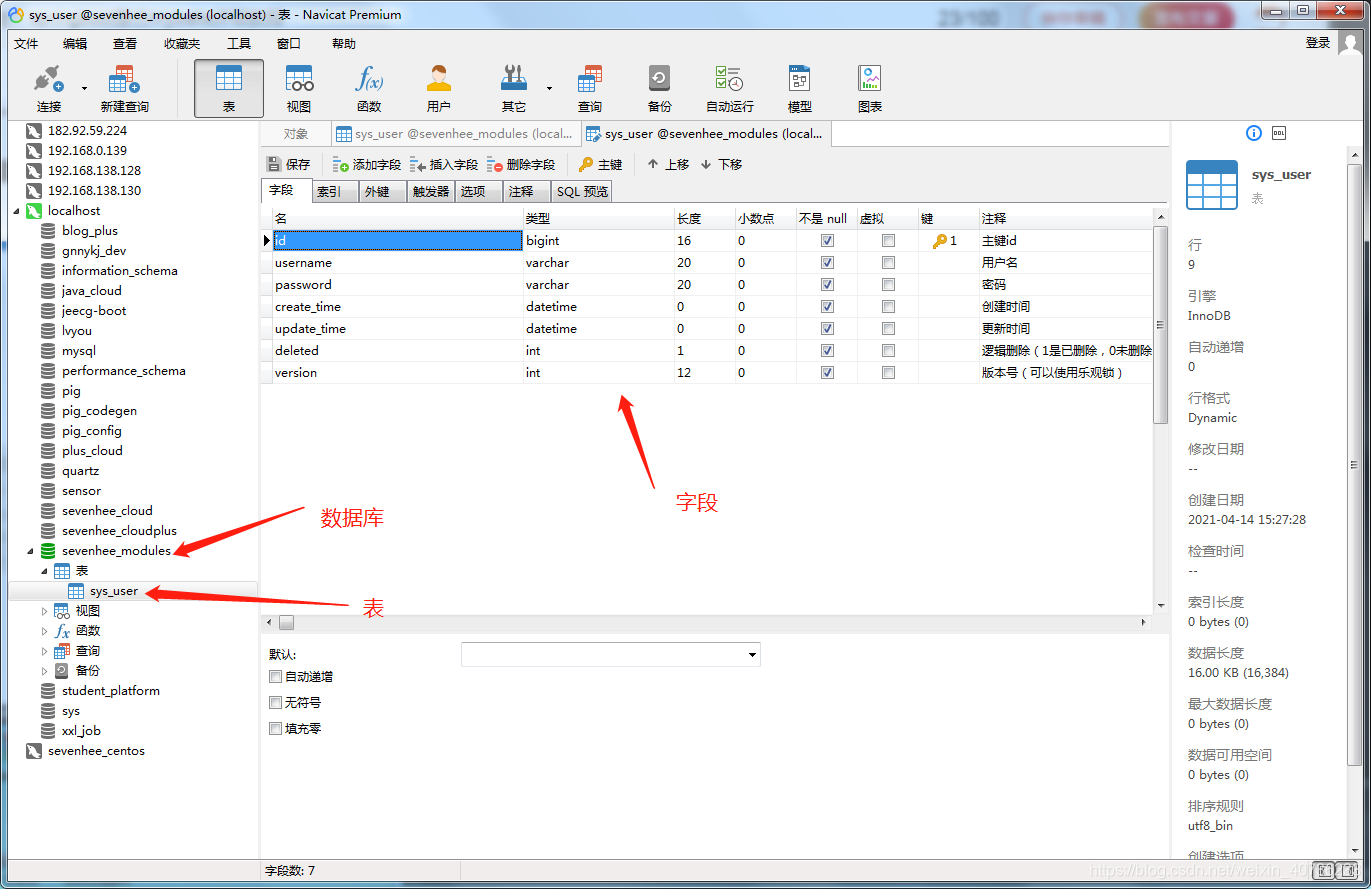Open the 默认 default value dropdown
This screenshot has width=1371, height=889.
751,654
